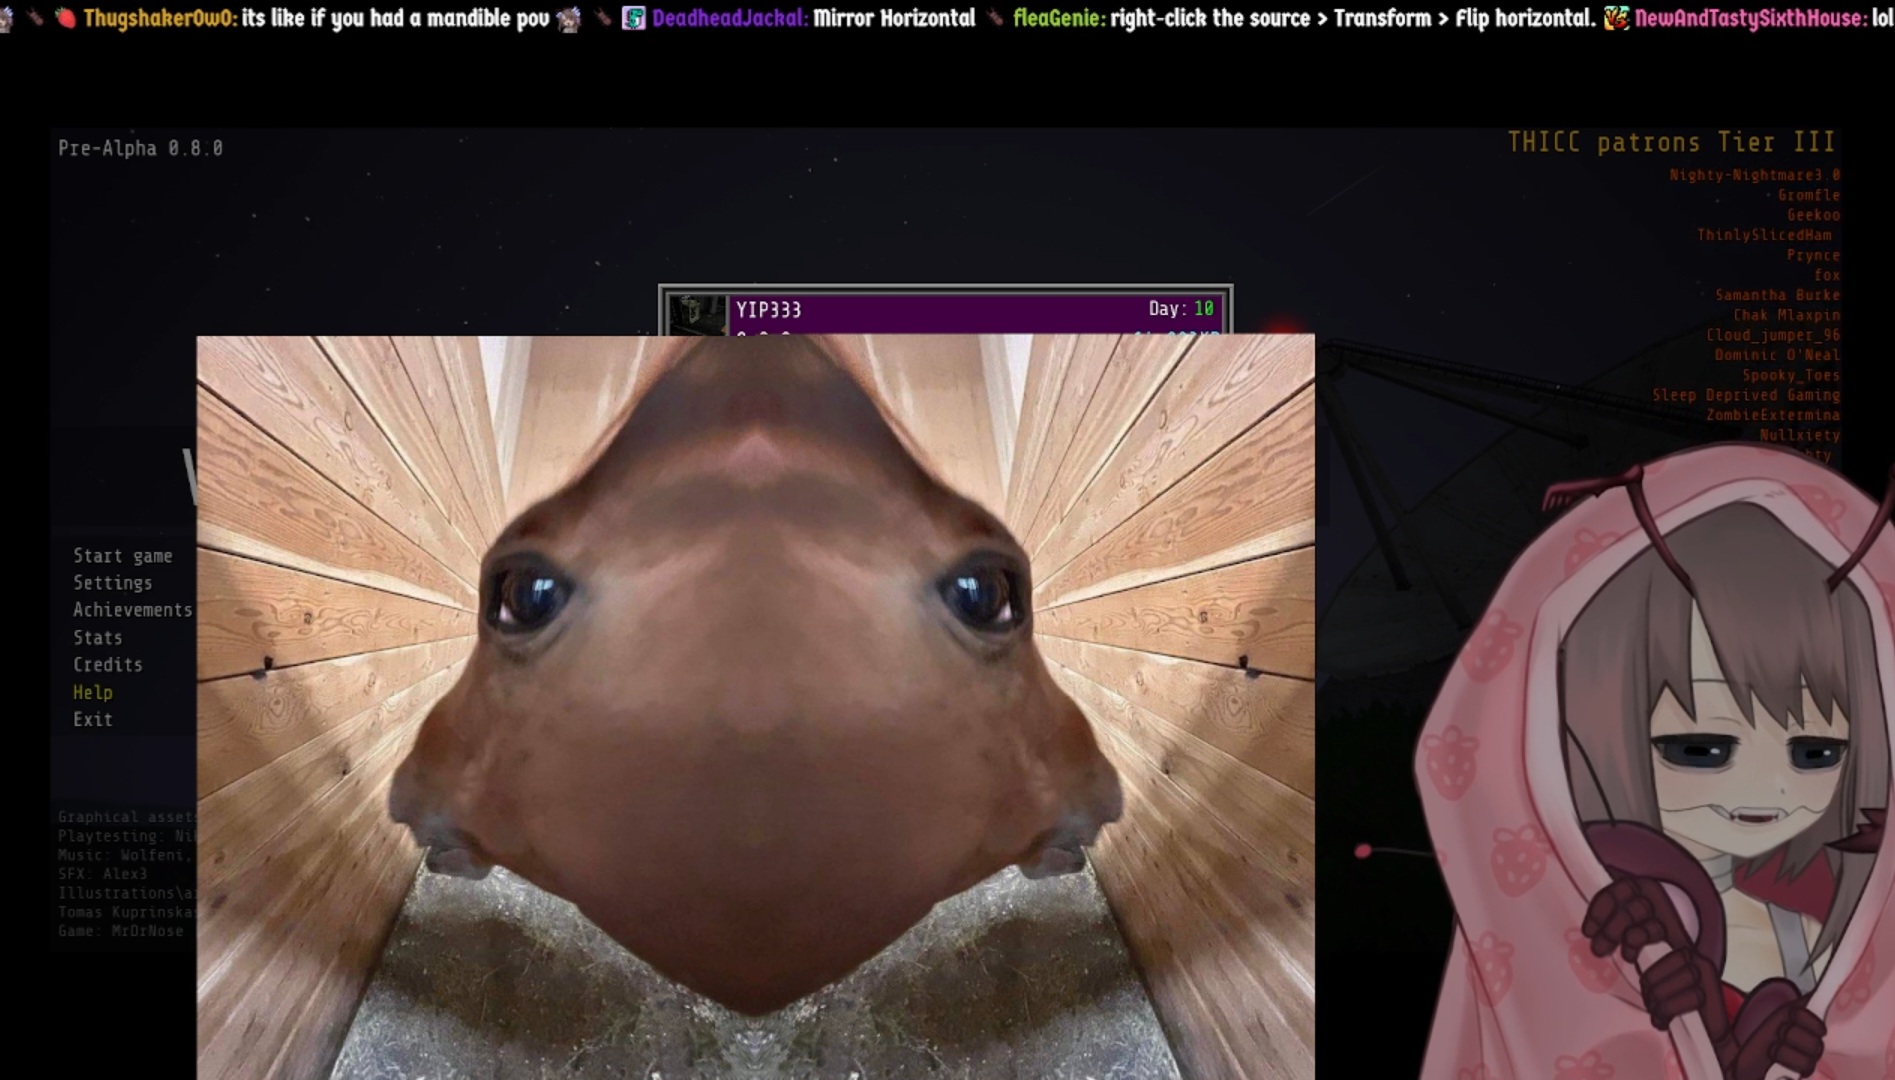Click the patron name 'Cloud_jumper_96'
This screenshot has height=1080, width=1895.
1773,335
